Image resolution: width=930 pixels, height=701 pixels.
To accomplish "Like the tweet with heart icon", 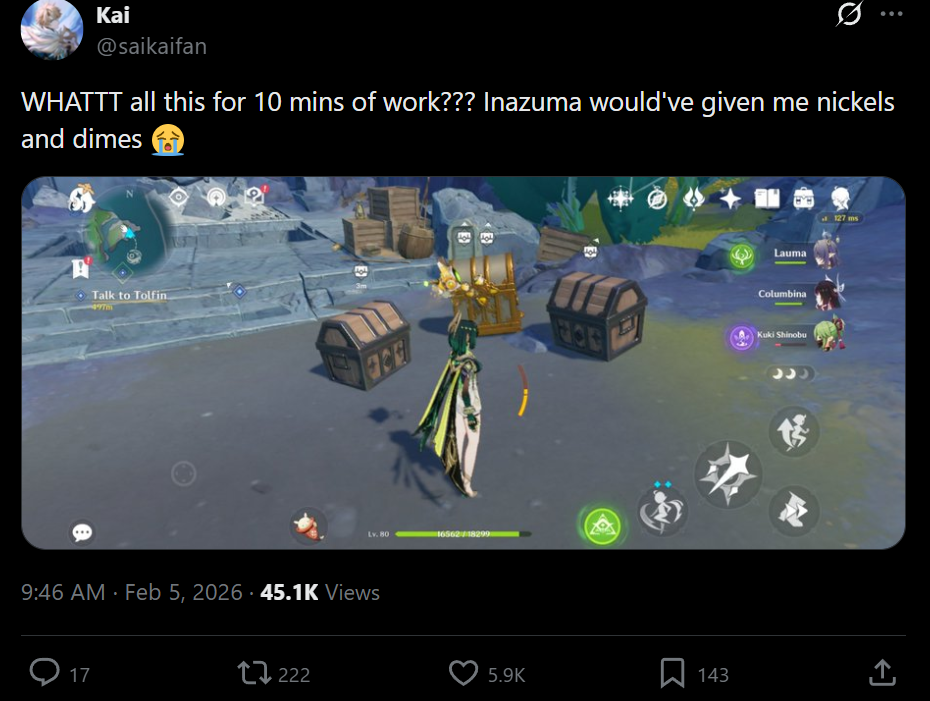I will (463, 673).
